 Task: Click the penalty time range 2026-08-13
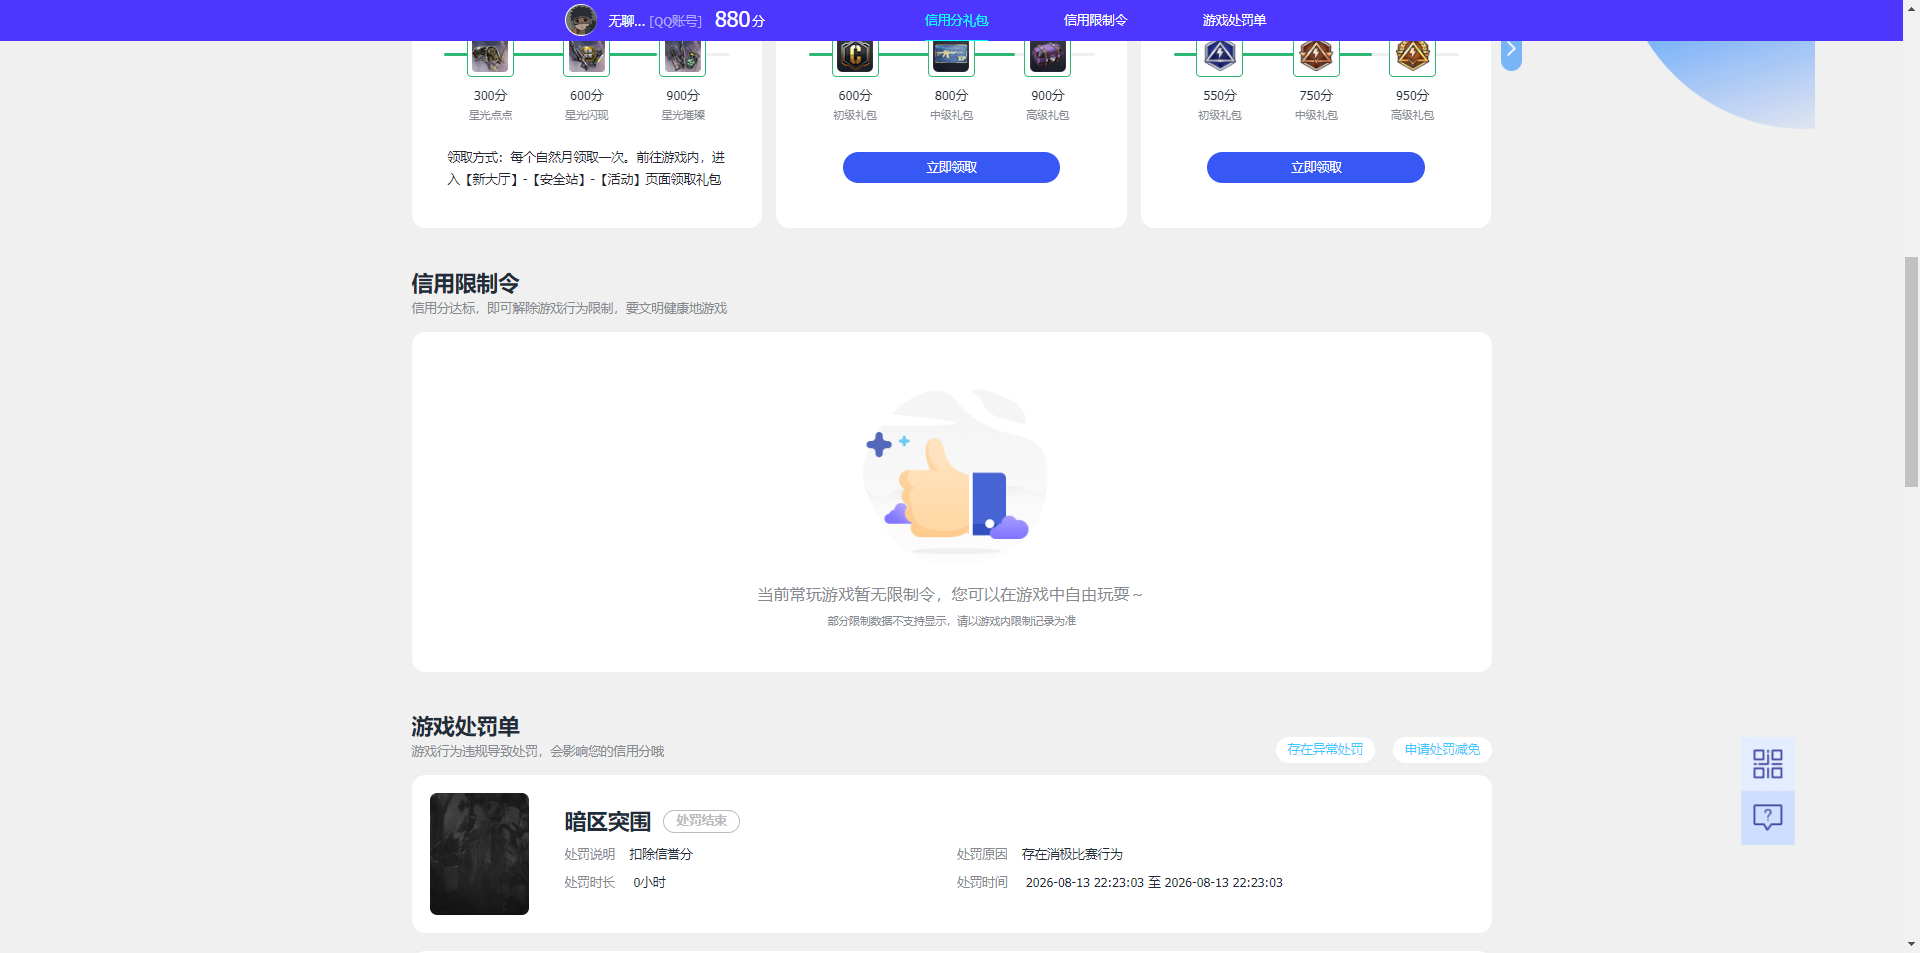[1154, 883]
